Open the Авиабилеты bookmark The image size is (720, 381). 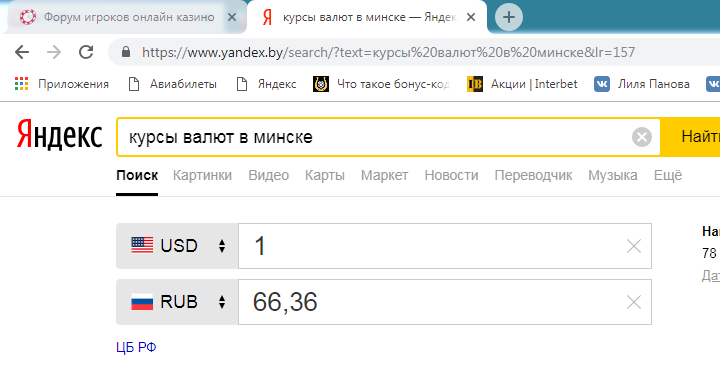point(173,84)
